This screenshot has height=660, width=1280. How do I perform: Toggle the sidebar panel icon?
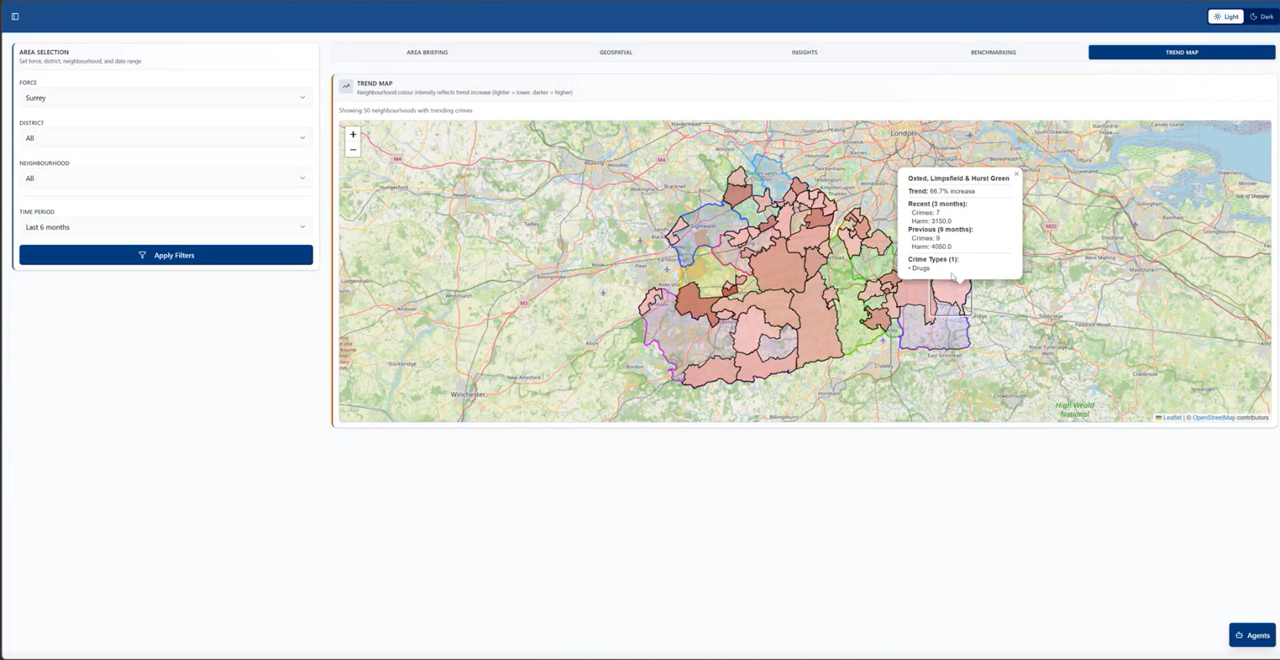(15, 16)
